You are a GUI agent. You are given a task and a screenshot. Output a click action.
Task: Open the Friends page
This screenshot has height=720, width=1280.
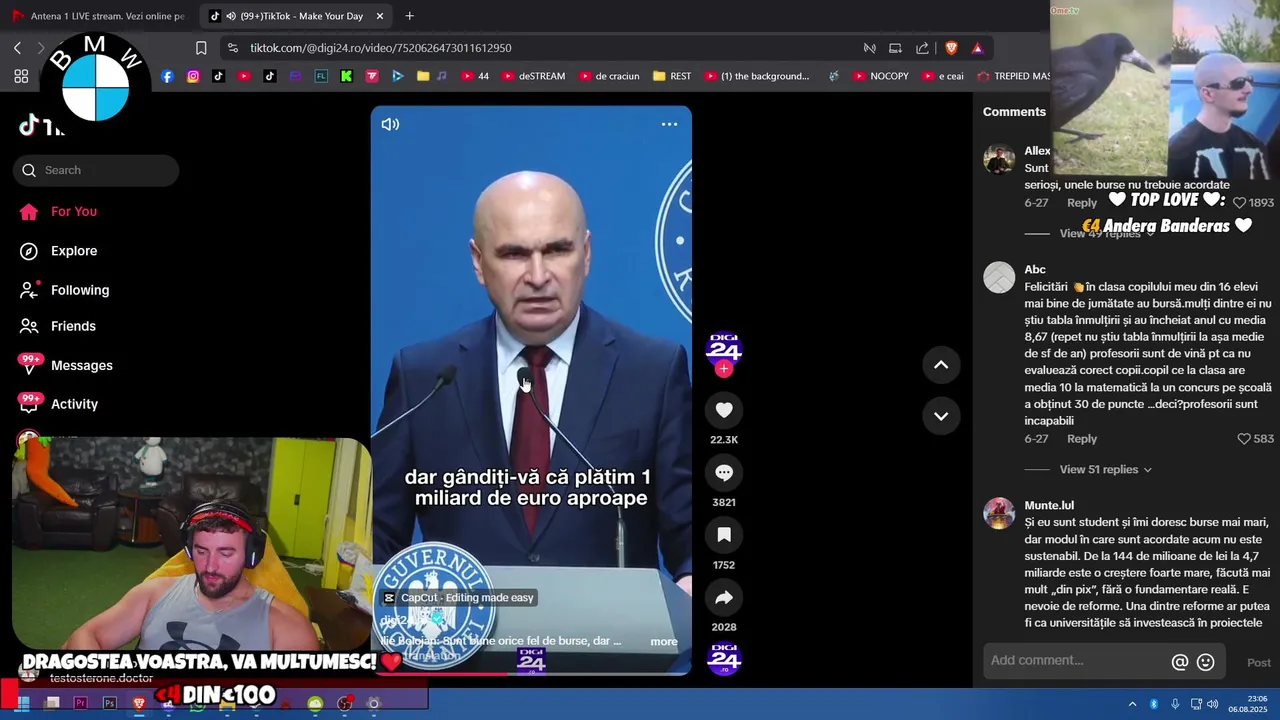(73, 326)
